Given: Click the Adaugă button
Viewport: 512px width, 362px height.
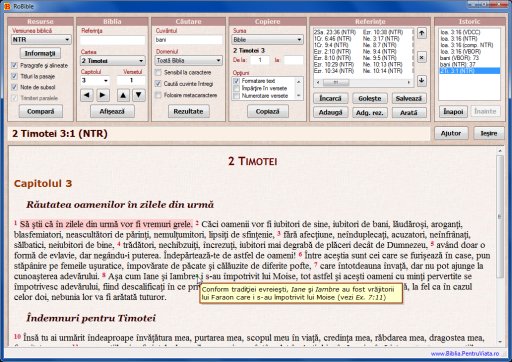Looking at the screenshot, I should click(331, 113).
